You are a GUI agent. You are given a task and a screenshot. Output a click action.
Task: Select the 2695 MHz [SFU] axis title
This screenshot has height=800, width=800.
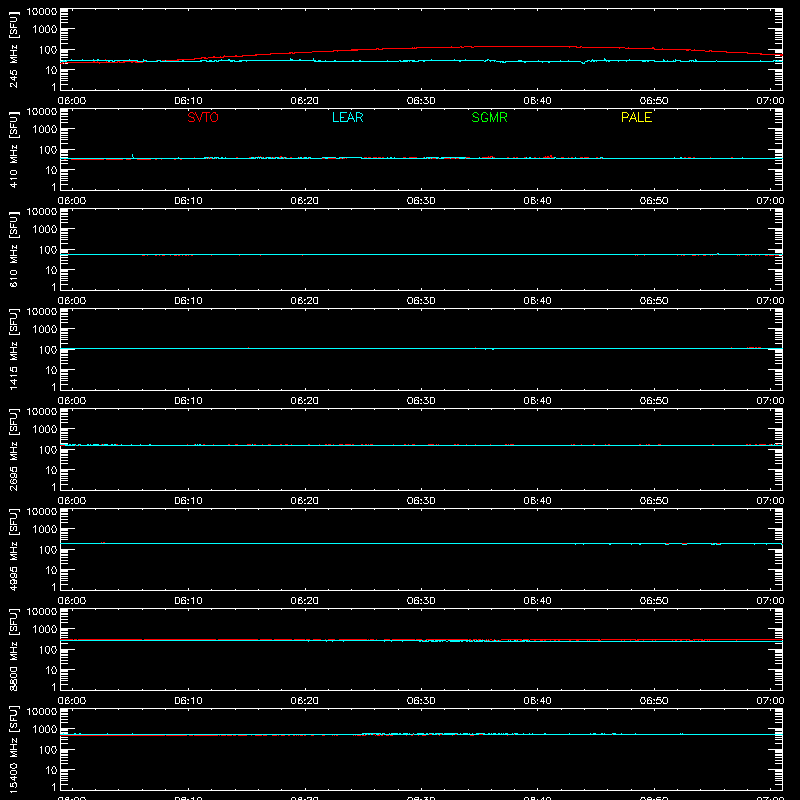tap(13, 450)
